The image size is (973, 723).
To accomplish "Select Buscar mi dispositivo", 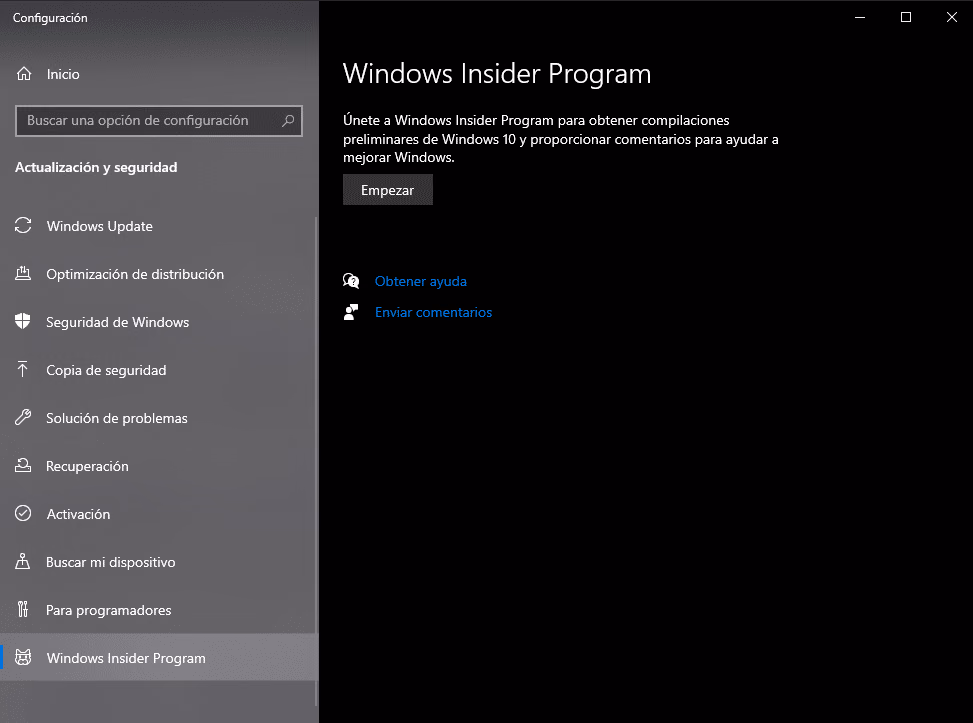I will (x=159, y=562).
